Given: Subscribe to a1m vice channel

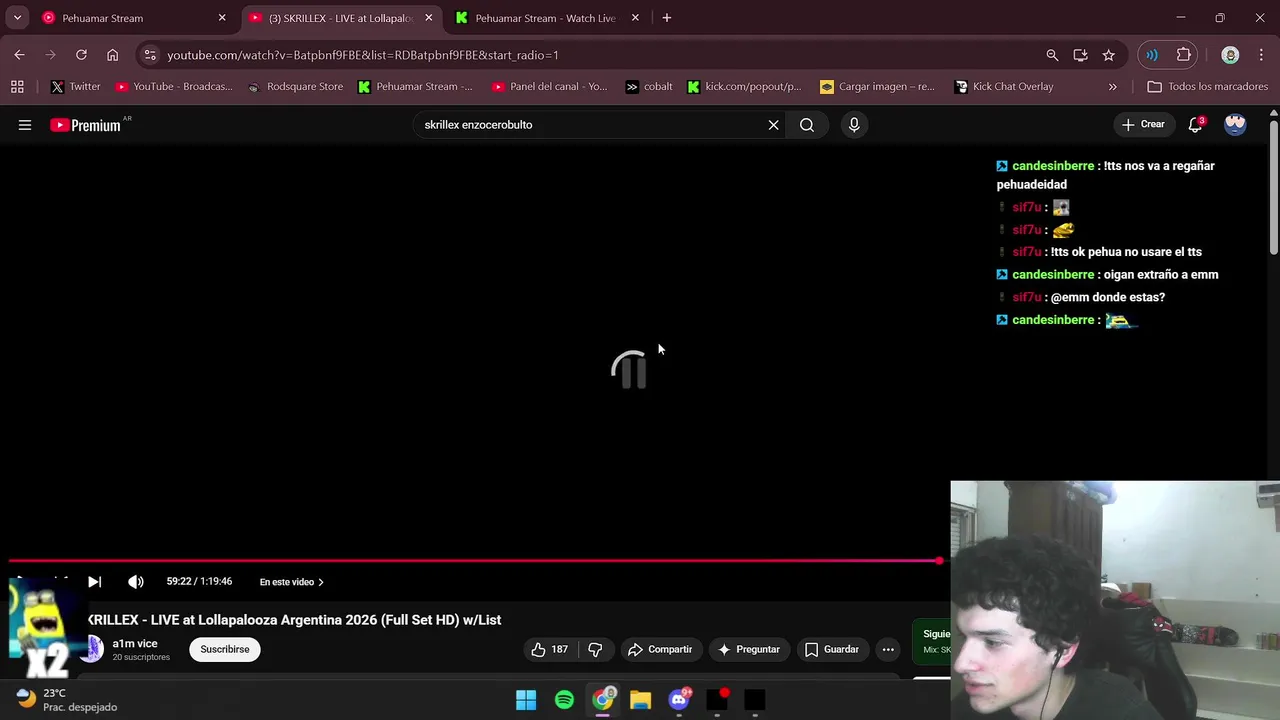Looking at the screenshot, I should click(225, 649).
